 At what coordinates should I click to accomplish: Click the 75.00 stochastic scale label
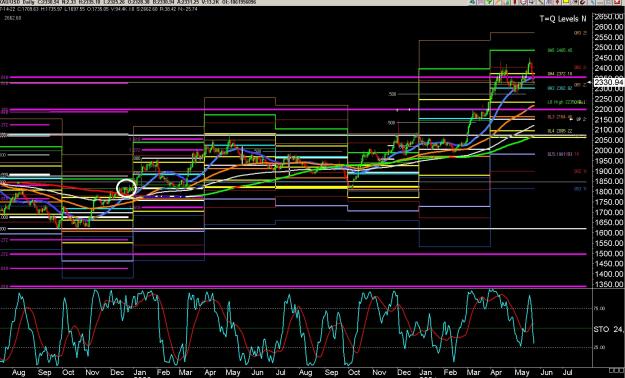coord(600,309)
